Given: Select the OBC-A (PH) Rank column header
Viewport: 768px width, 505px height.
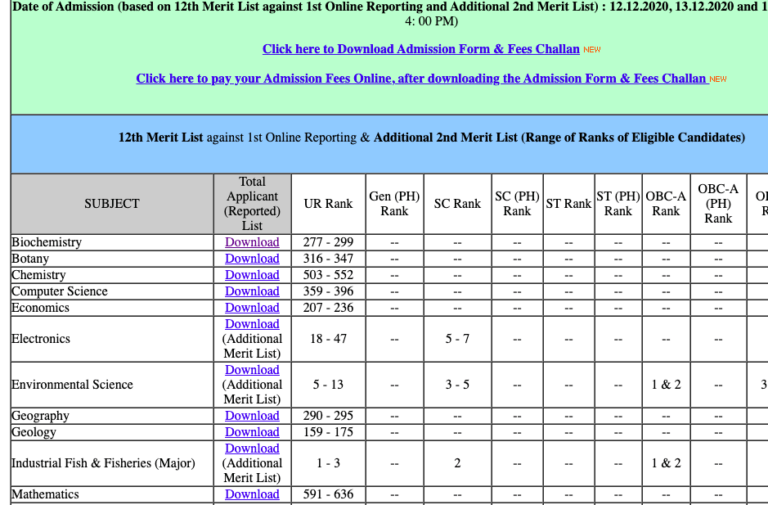Looking at the screenshot, I should (x=719, y=204).
